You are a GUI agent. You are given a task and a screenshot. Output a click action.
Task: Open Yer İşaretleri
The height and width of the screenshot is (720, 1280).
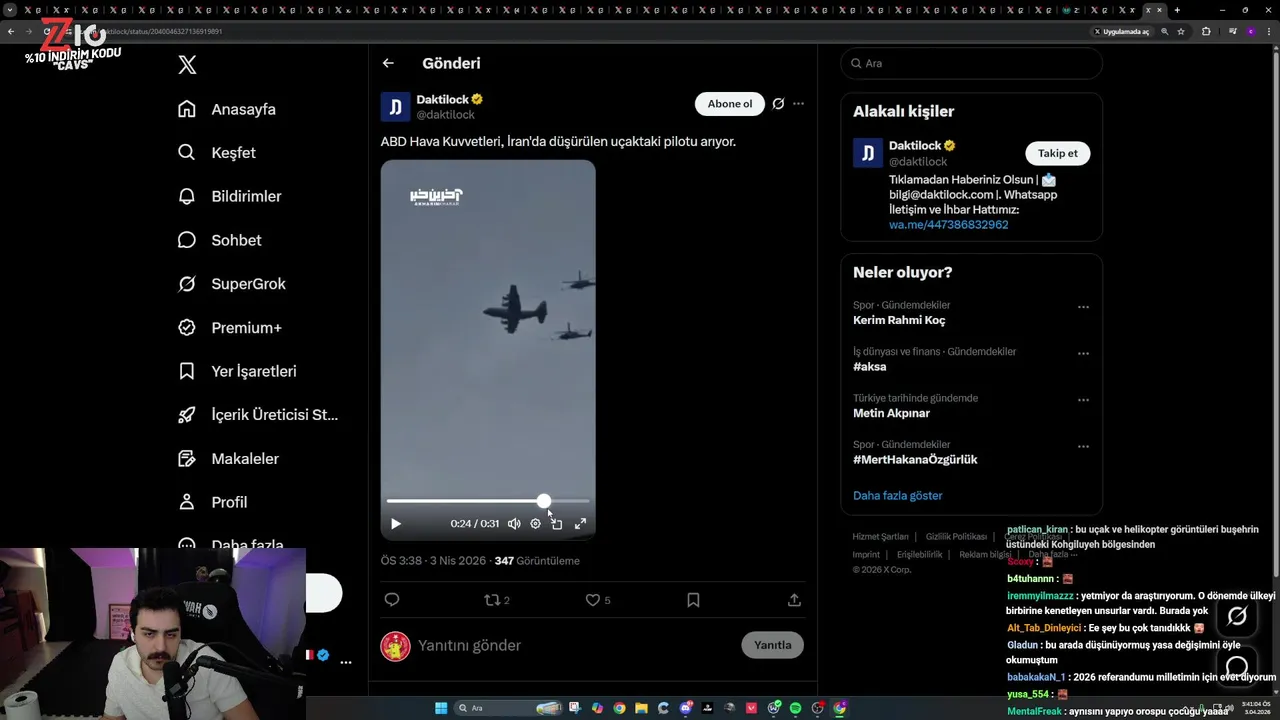[x=238, y=371]
